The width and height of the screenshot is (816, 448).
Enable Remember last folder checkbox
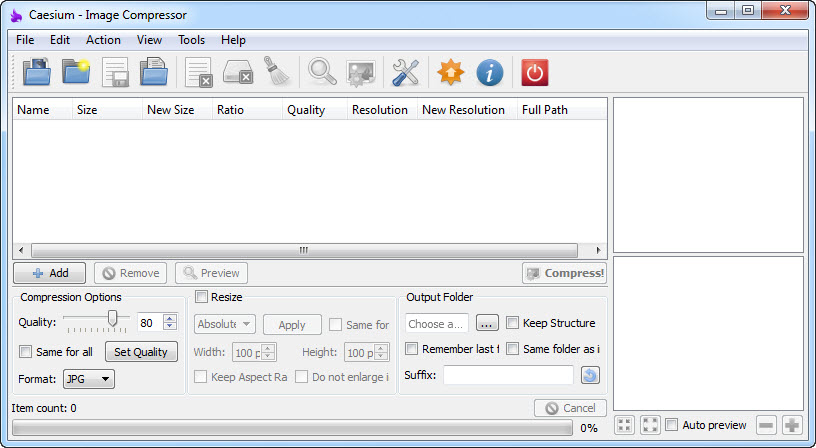(x=412, y=349)
